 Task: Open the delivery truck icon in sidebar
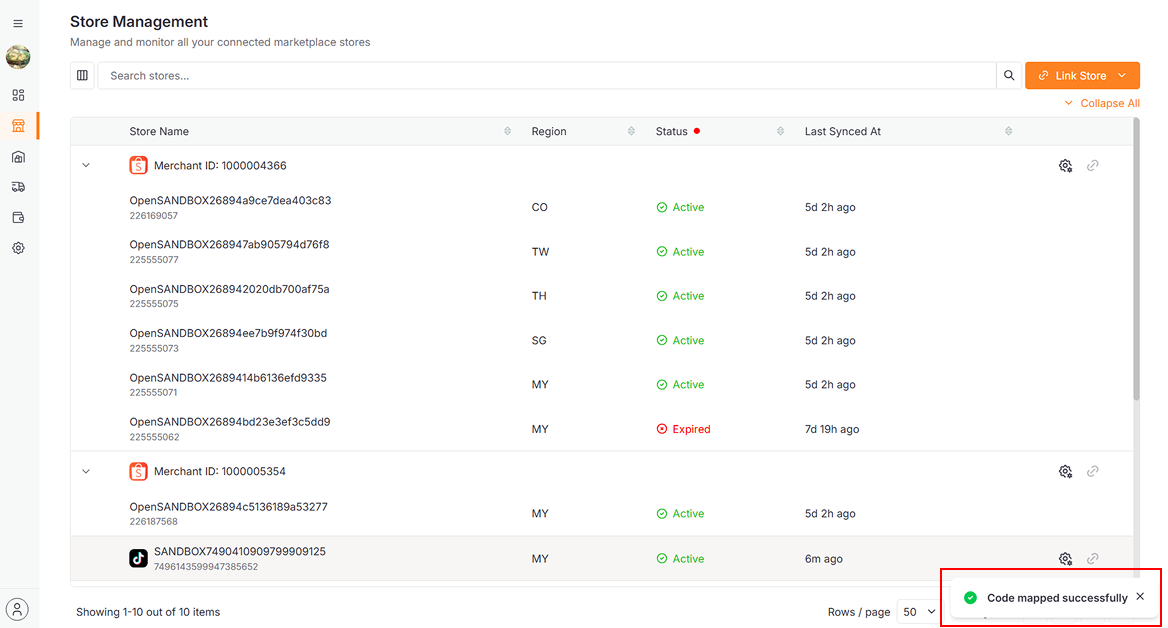[18, 187]
